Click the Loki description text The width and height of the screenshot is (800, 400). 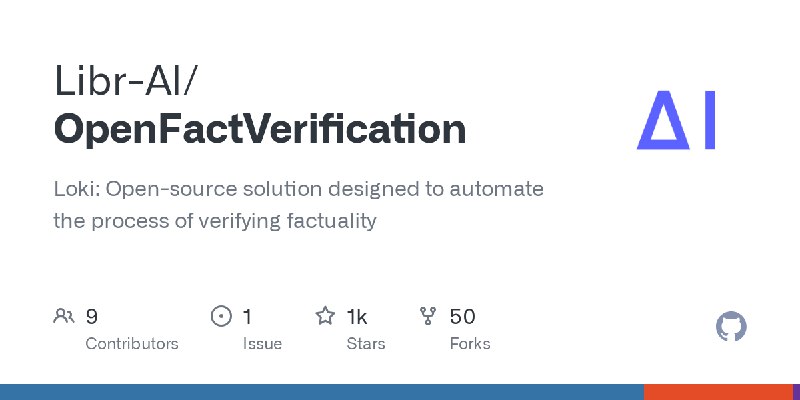pyautogui.click(x=298, y=205)
